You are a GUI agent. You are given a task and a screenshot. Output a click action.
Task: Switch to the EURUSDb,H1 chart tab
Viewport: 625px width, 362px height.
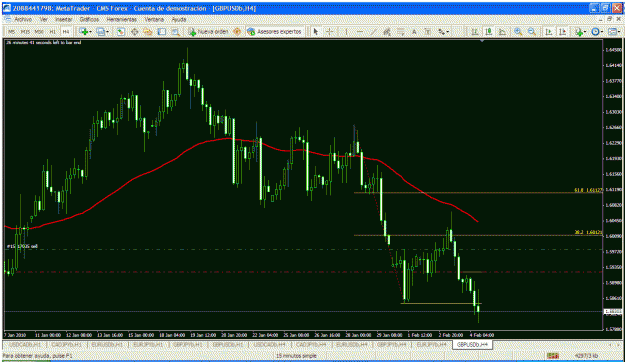click(107, 344)
